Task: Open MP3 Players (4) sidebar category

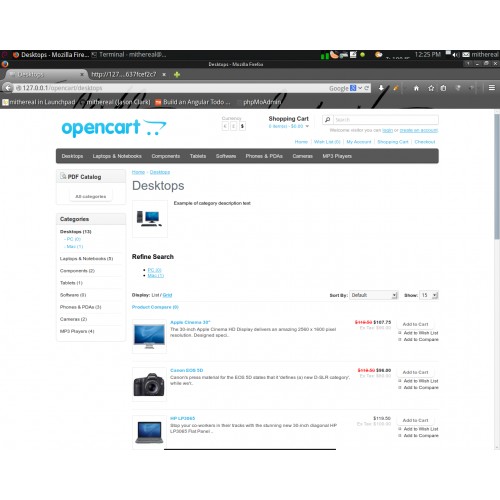Action: click(x=77, y=331)
